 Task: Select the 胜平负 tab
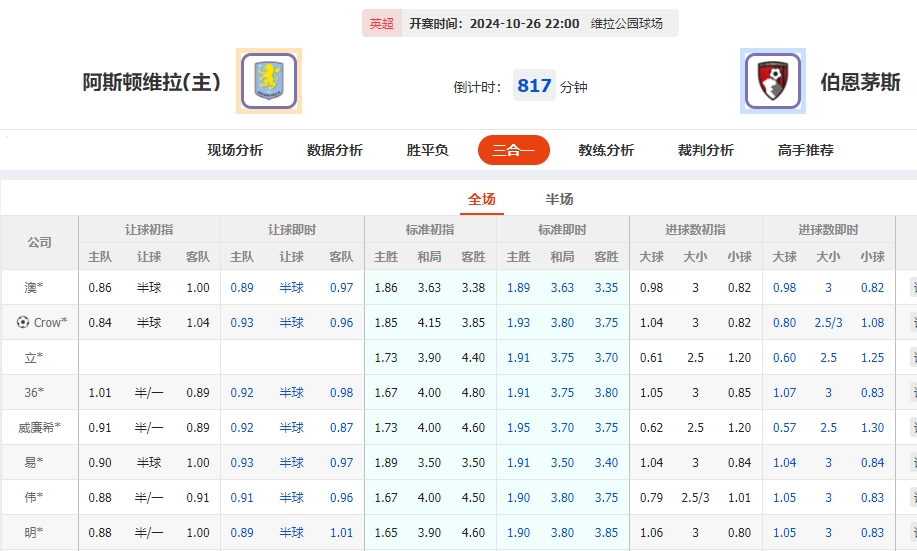[x=427, y=150]
